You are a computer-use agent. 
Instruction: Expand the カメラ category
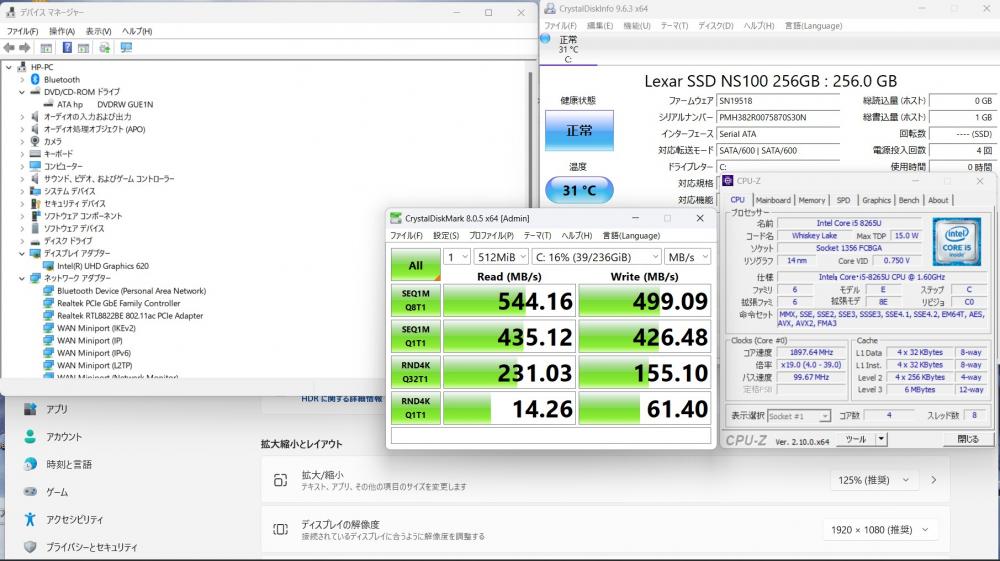tap(22, 142)
